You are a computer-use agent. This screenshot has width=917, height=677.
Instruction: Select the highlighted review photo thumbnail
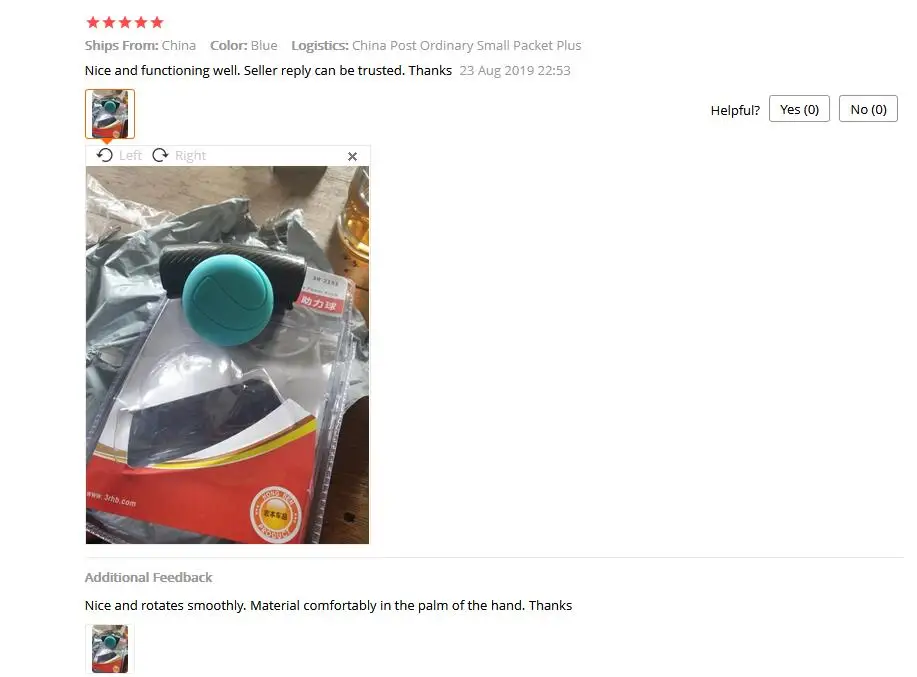pos(110,113)
